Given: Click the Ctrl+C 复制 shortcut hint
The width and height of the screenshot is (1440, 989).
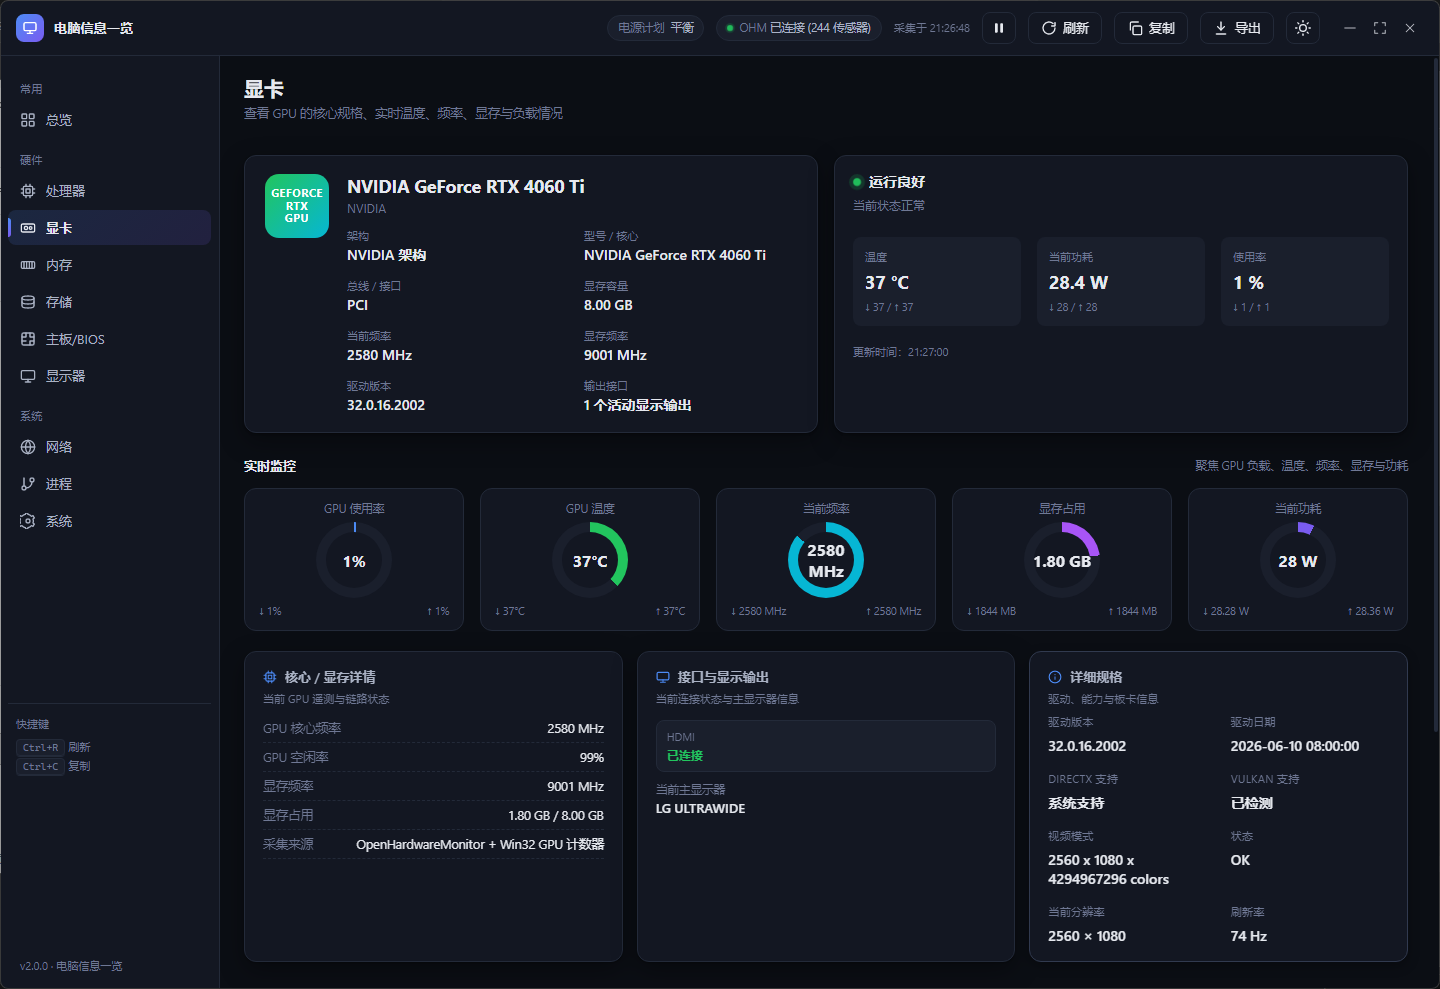Looking at the screenshot, I should click(x=54, y=766).
